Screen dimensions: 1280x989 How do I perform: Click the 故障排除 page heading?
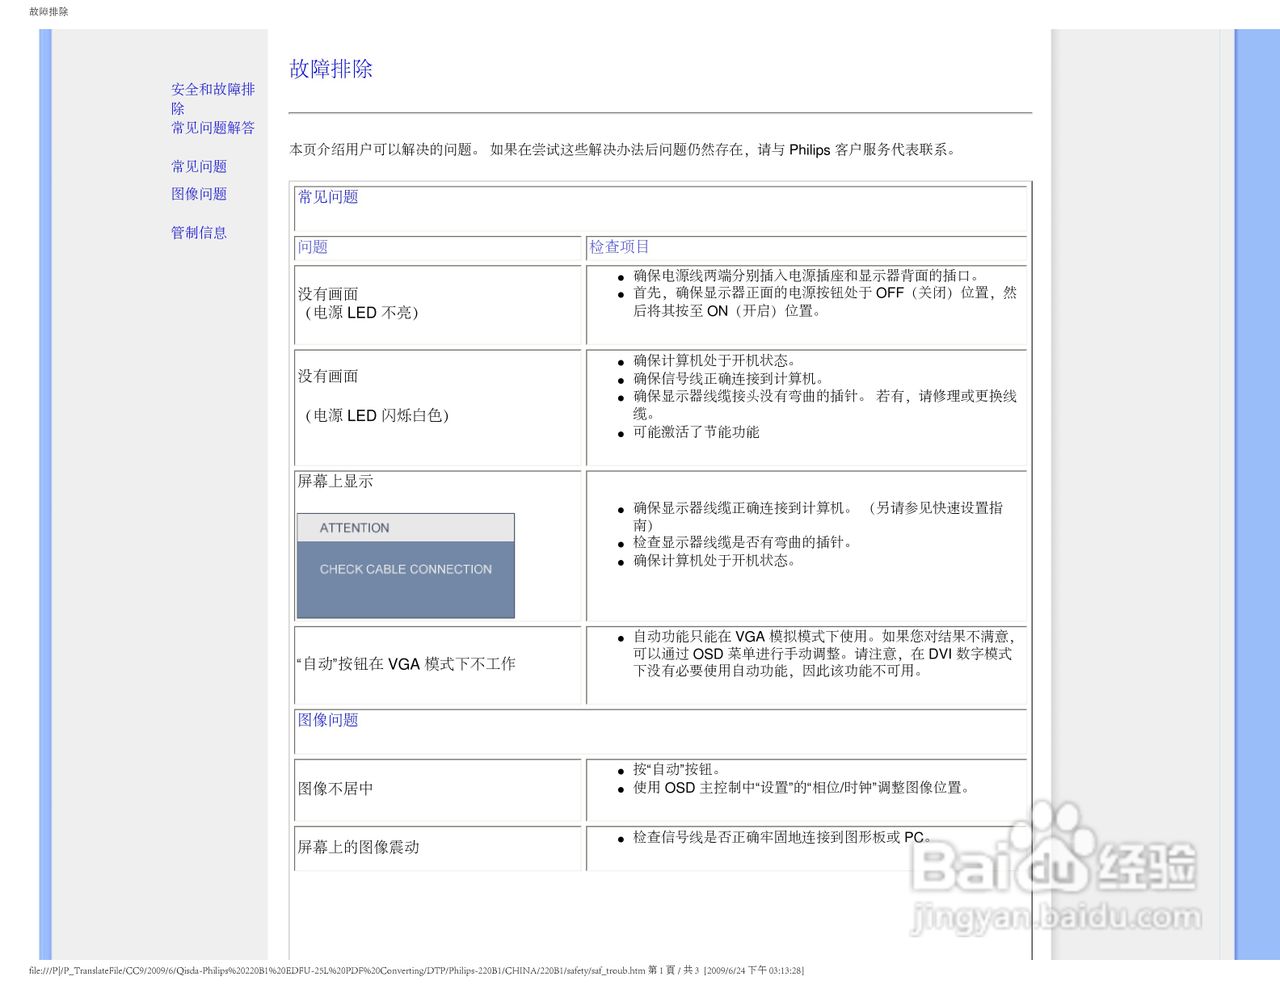(x=331, y=69)
